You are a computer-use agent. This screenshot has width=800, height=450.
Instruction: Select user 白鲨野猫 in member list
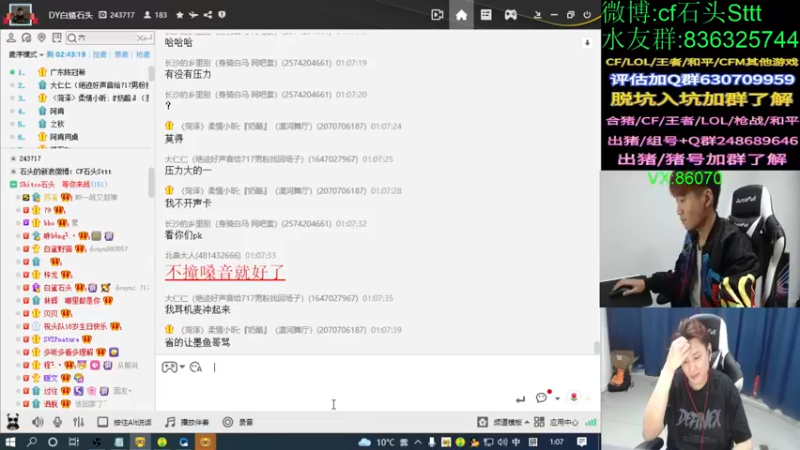(x=58, y=249)
